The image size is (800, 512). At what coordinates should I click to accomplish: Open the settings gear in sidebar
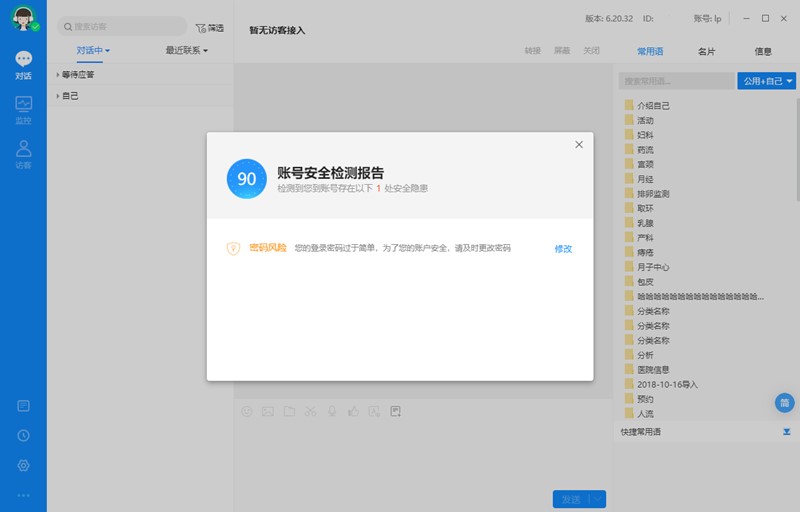coord(23,466)
